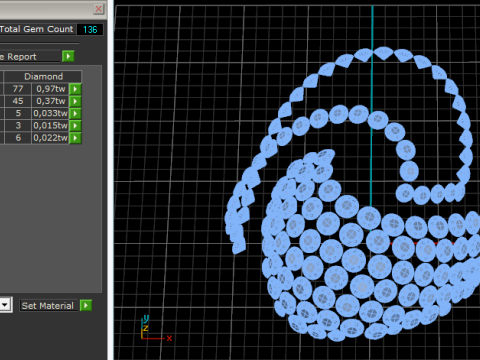Image resolution: width=480 pixels, height=360 pixels.
Task: Select the 3 gem count cell
Action: (x=18, y=126)
